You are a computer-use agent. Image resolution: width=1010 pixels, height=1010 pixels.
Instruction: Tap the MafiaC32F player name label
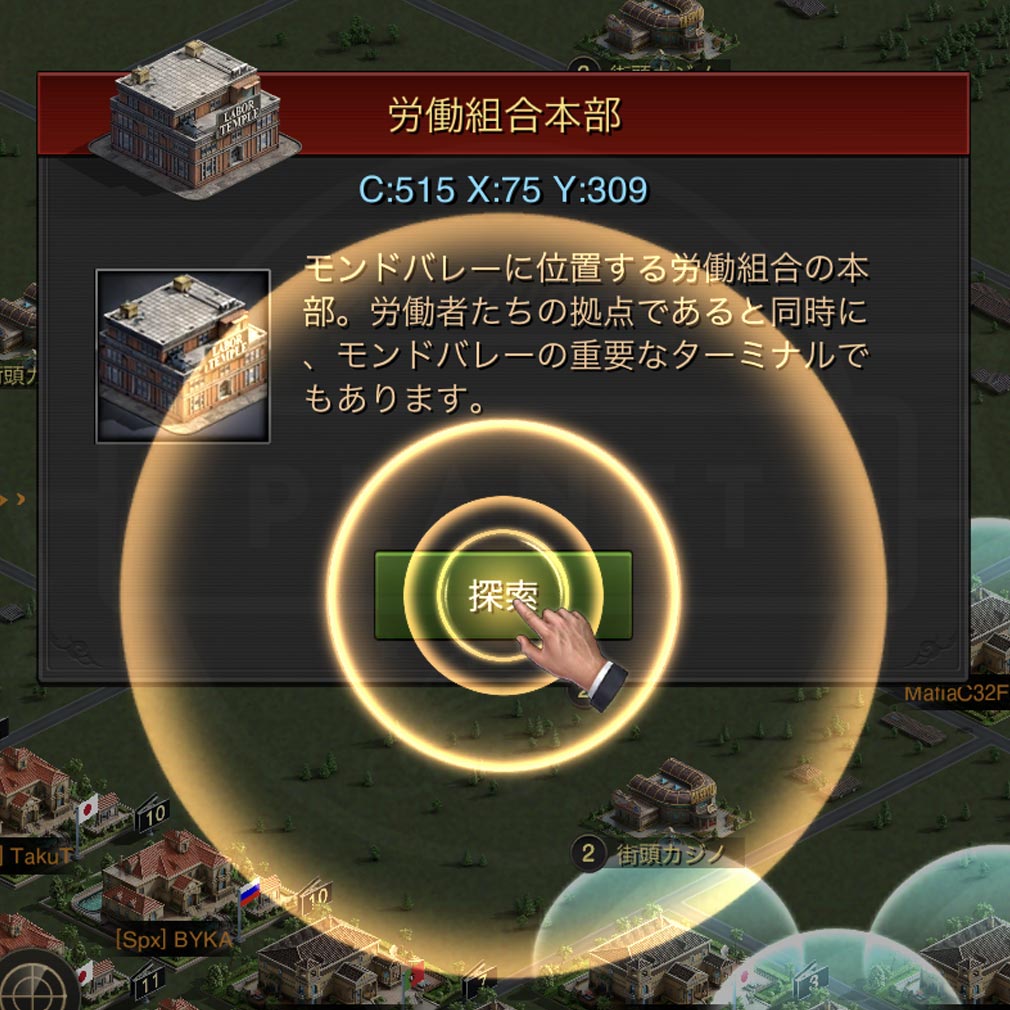[956, 694]
